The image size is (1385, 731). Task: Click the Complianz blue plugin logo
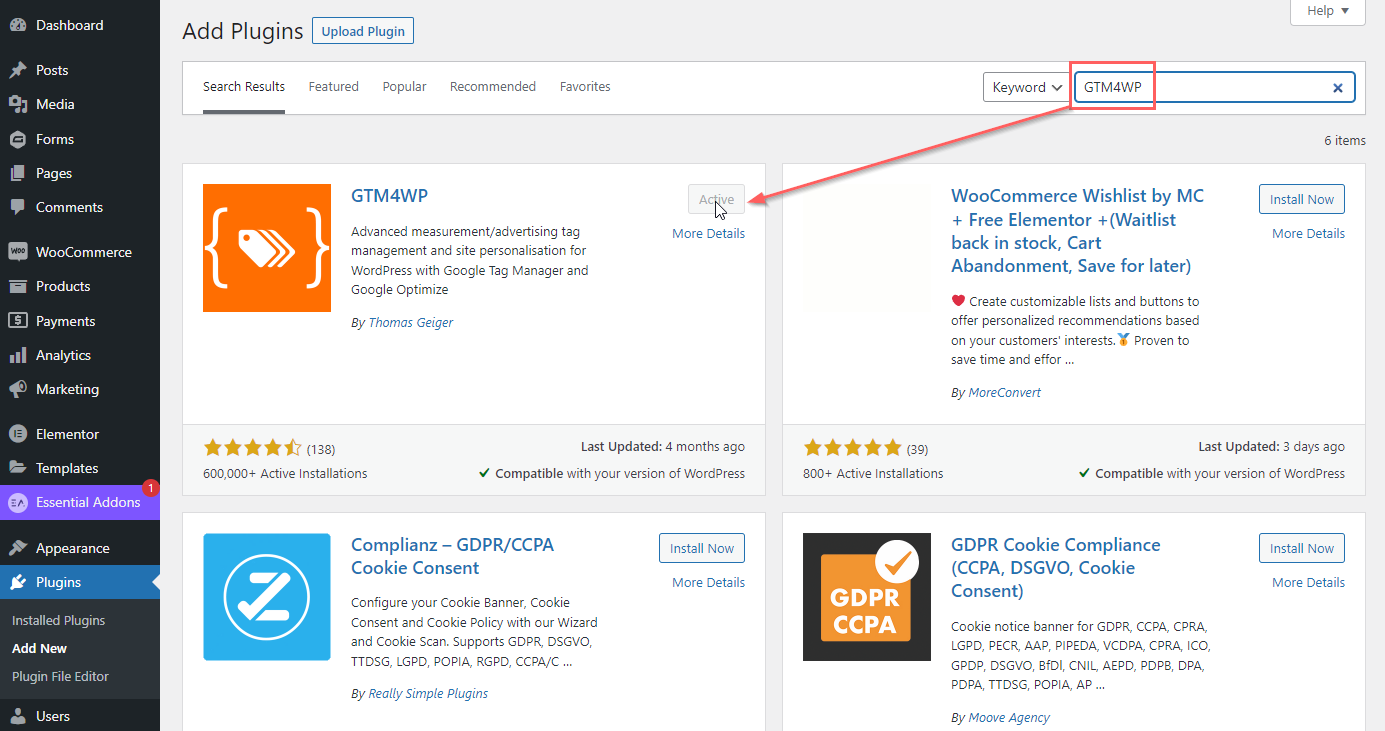pos(267,597)
